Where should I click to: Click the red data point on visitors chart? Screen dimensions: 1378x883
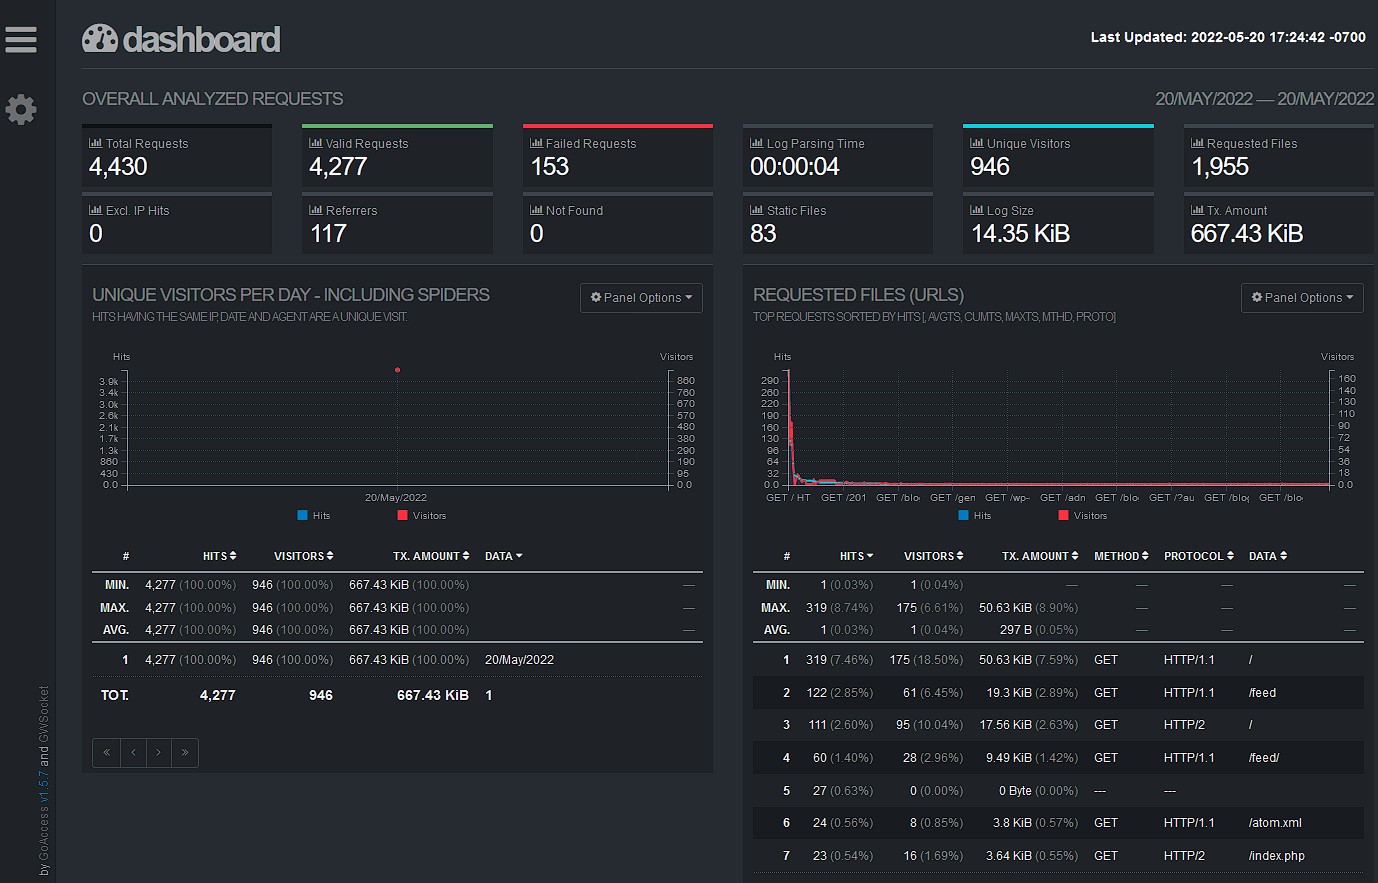pos(397,370)
